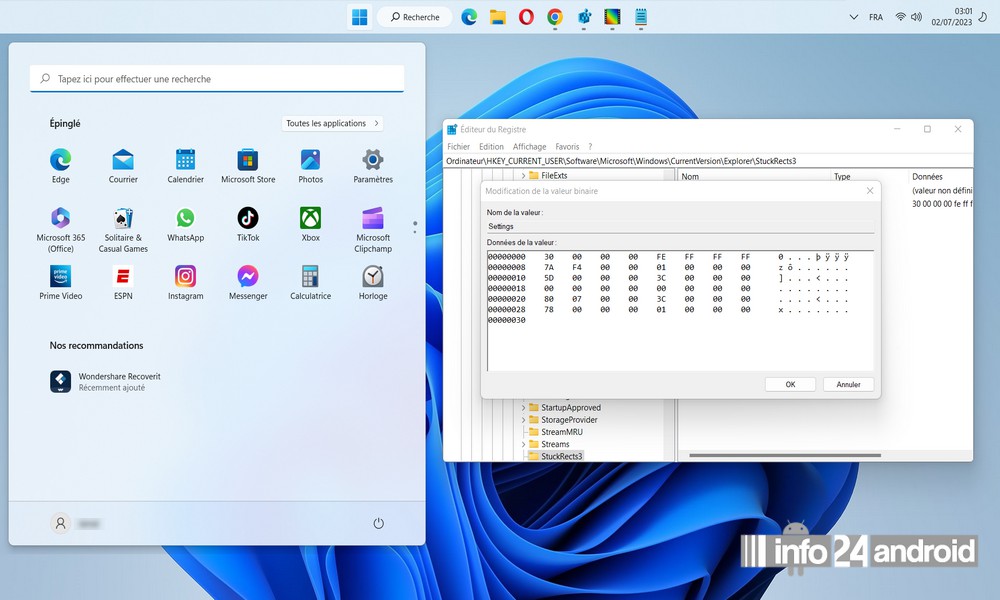Expand the StartupApproved tree node
This screenshot has width=1000, height=600.
524,409
